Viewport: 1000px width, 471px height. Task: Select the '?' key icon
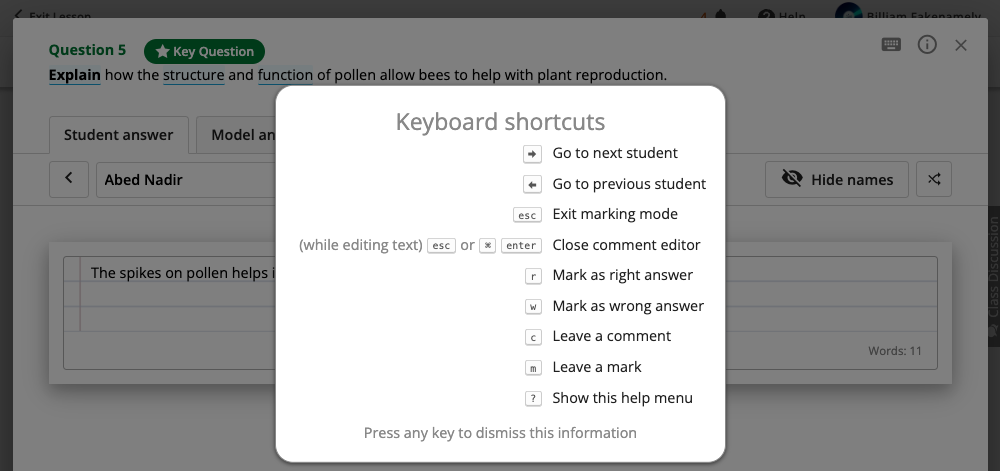tap(533, 398)
